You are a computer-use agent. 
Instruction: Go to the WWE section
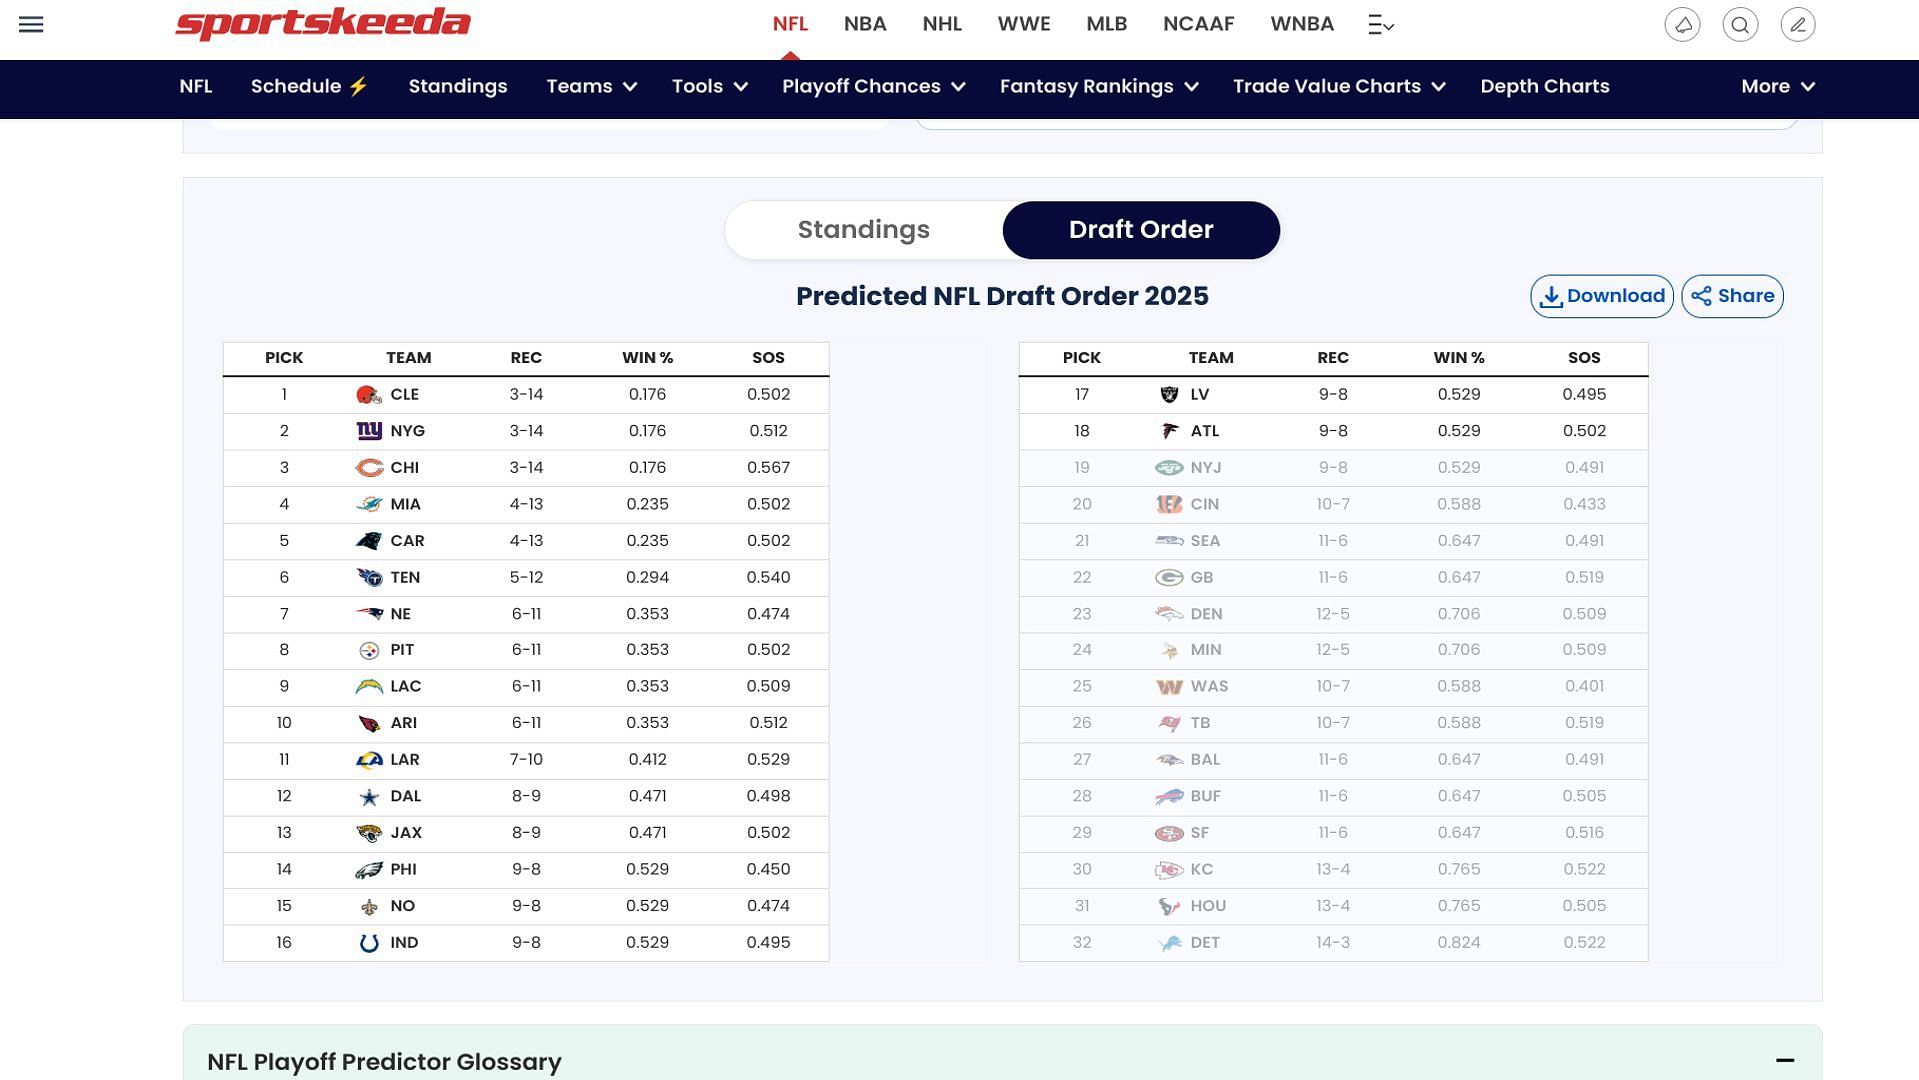1024,24
